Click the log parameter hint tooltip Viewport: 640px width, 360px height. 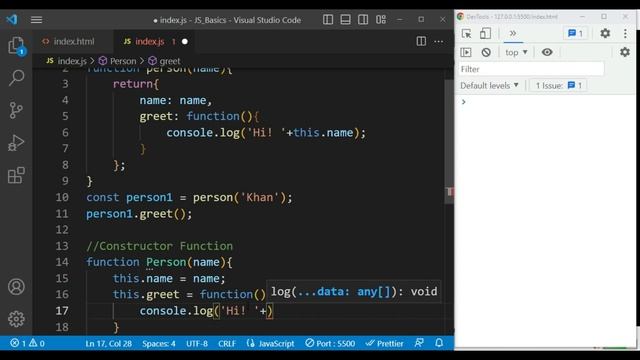(354, 291)
